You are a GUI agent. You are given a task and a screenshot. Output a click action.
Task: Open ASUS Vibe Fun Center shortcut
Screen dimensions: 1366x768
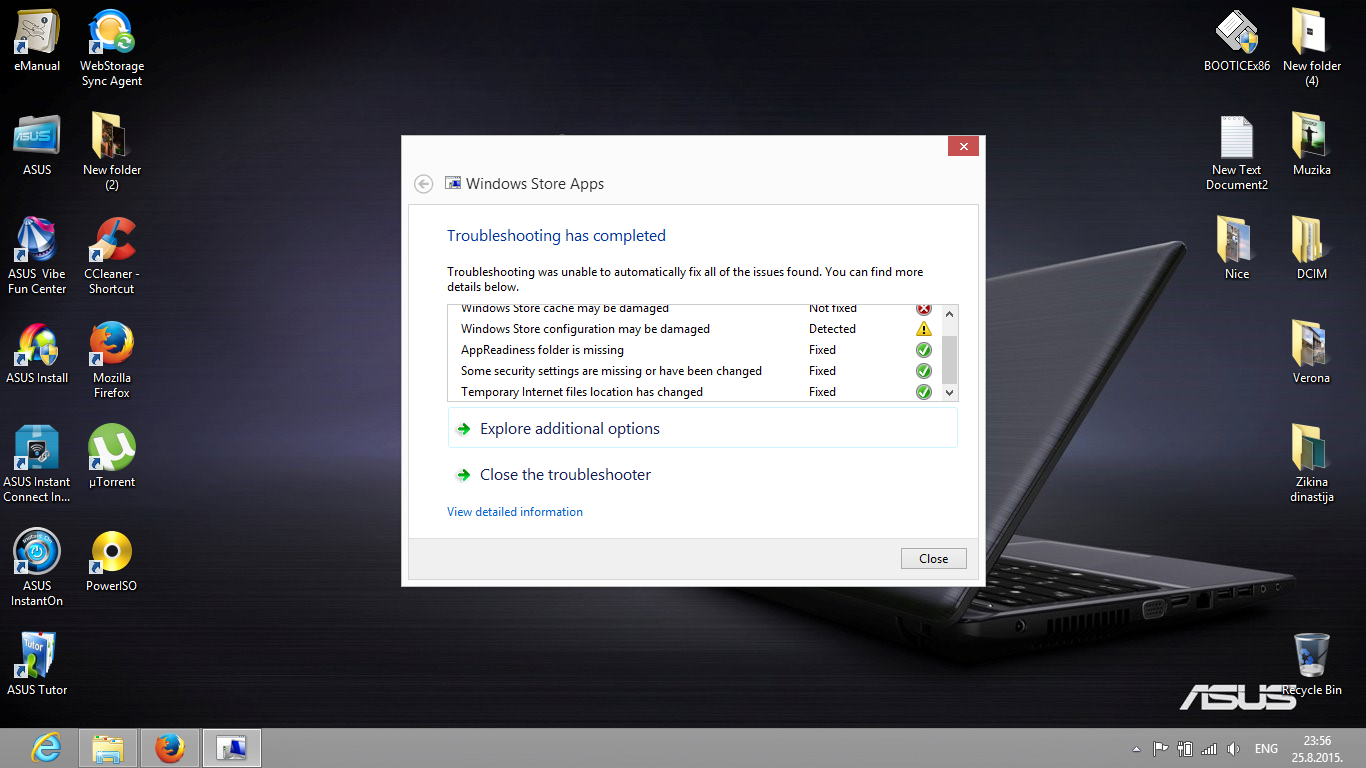click(37, 256)
